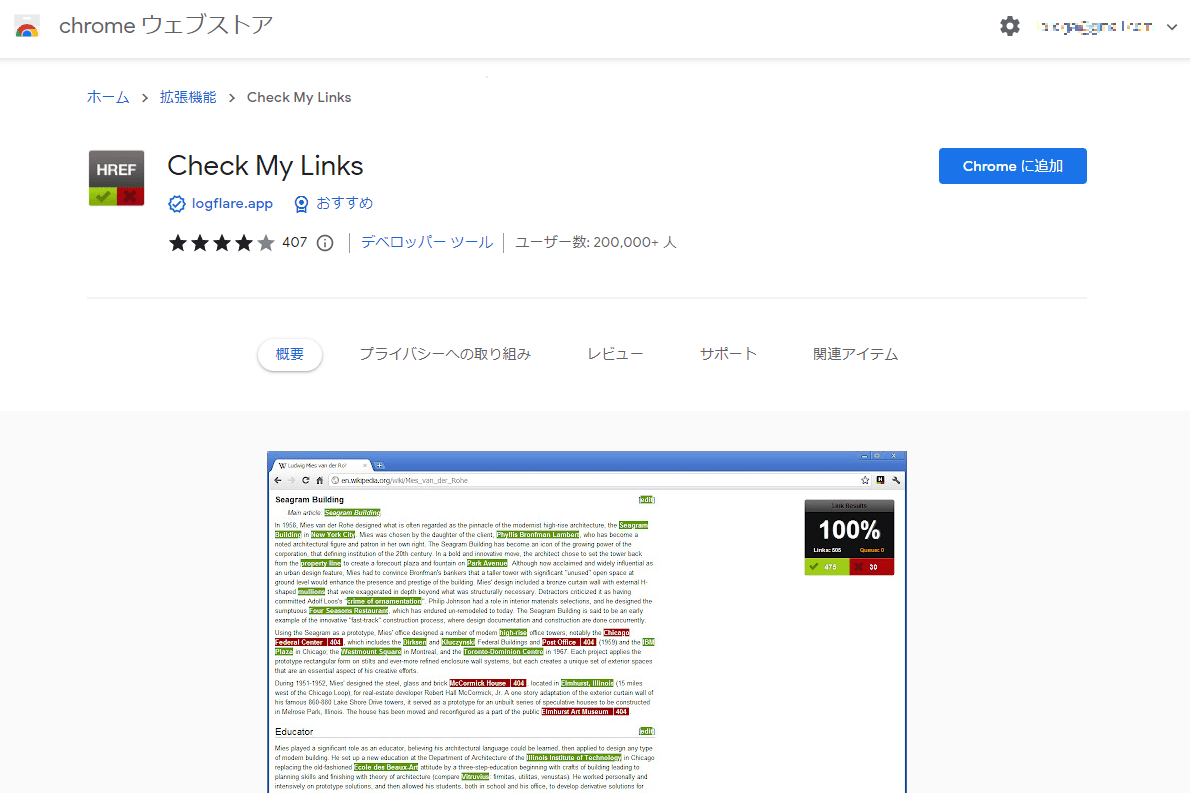This screenshot has width=1190, height=793.
Task: Select the 概要 tab
Action: pos(289,354)
